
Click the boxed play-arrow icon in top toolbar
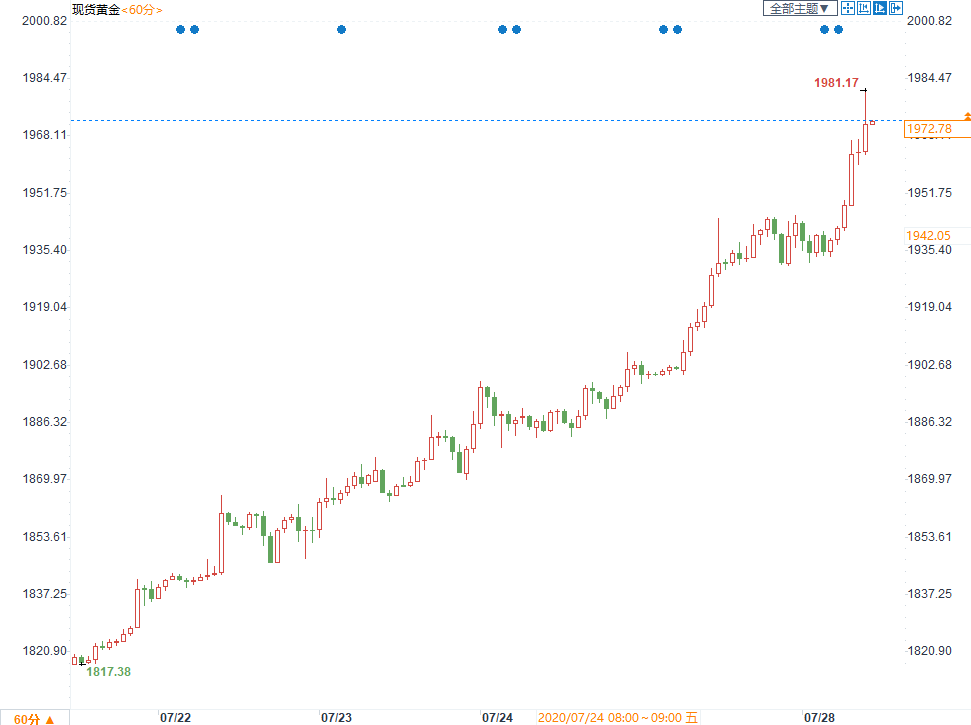(880, 9)
